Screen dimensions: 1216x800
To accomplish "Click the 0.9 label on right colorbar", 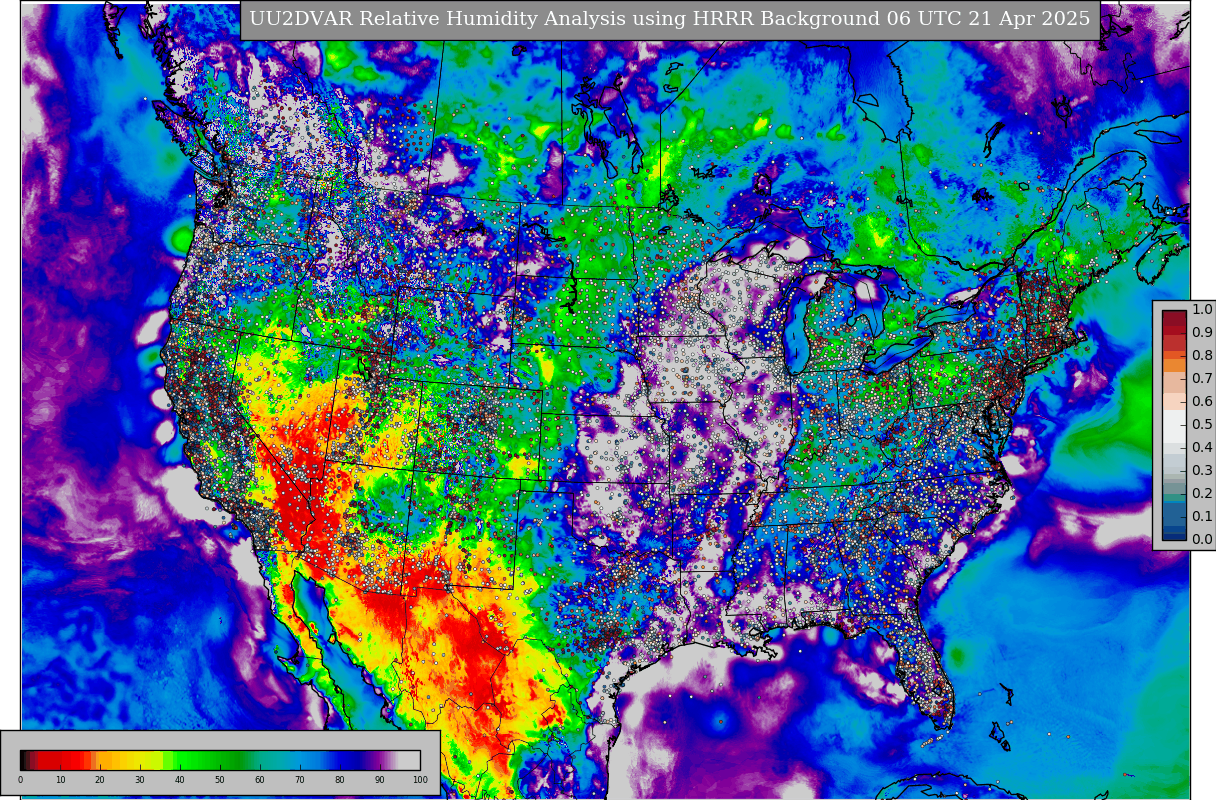I will (x=1202, y=332).
